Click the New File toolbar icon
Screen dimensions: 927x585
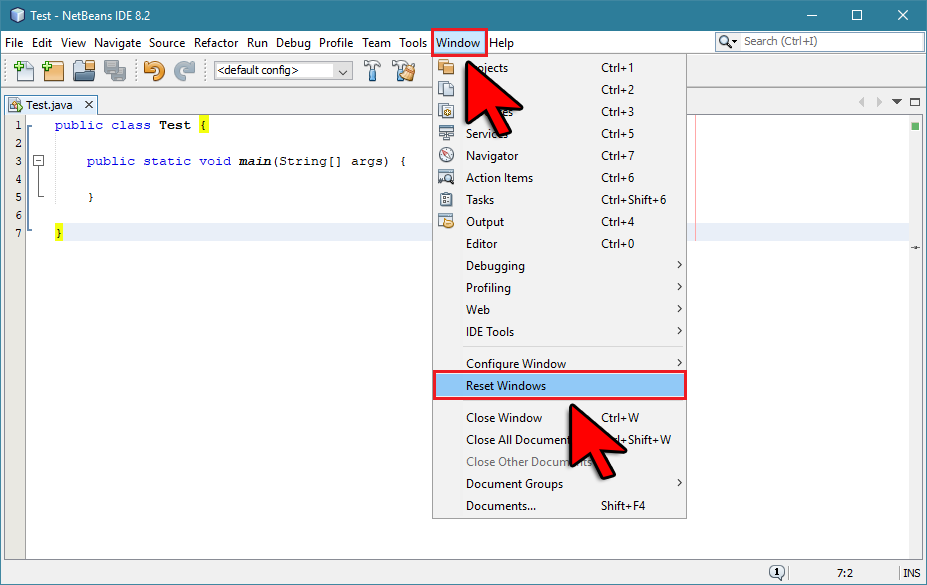[x=24, y=70]
